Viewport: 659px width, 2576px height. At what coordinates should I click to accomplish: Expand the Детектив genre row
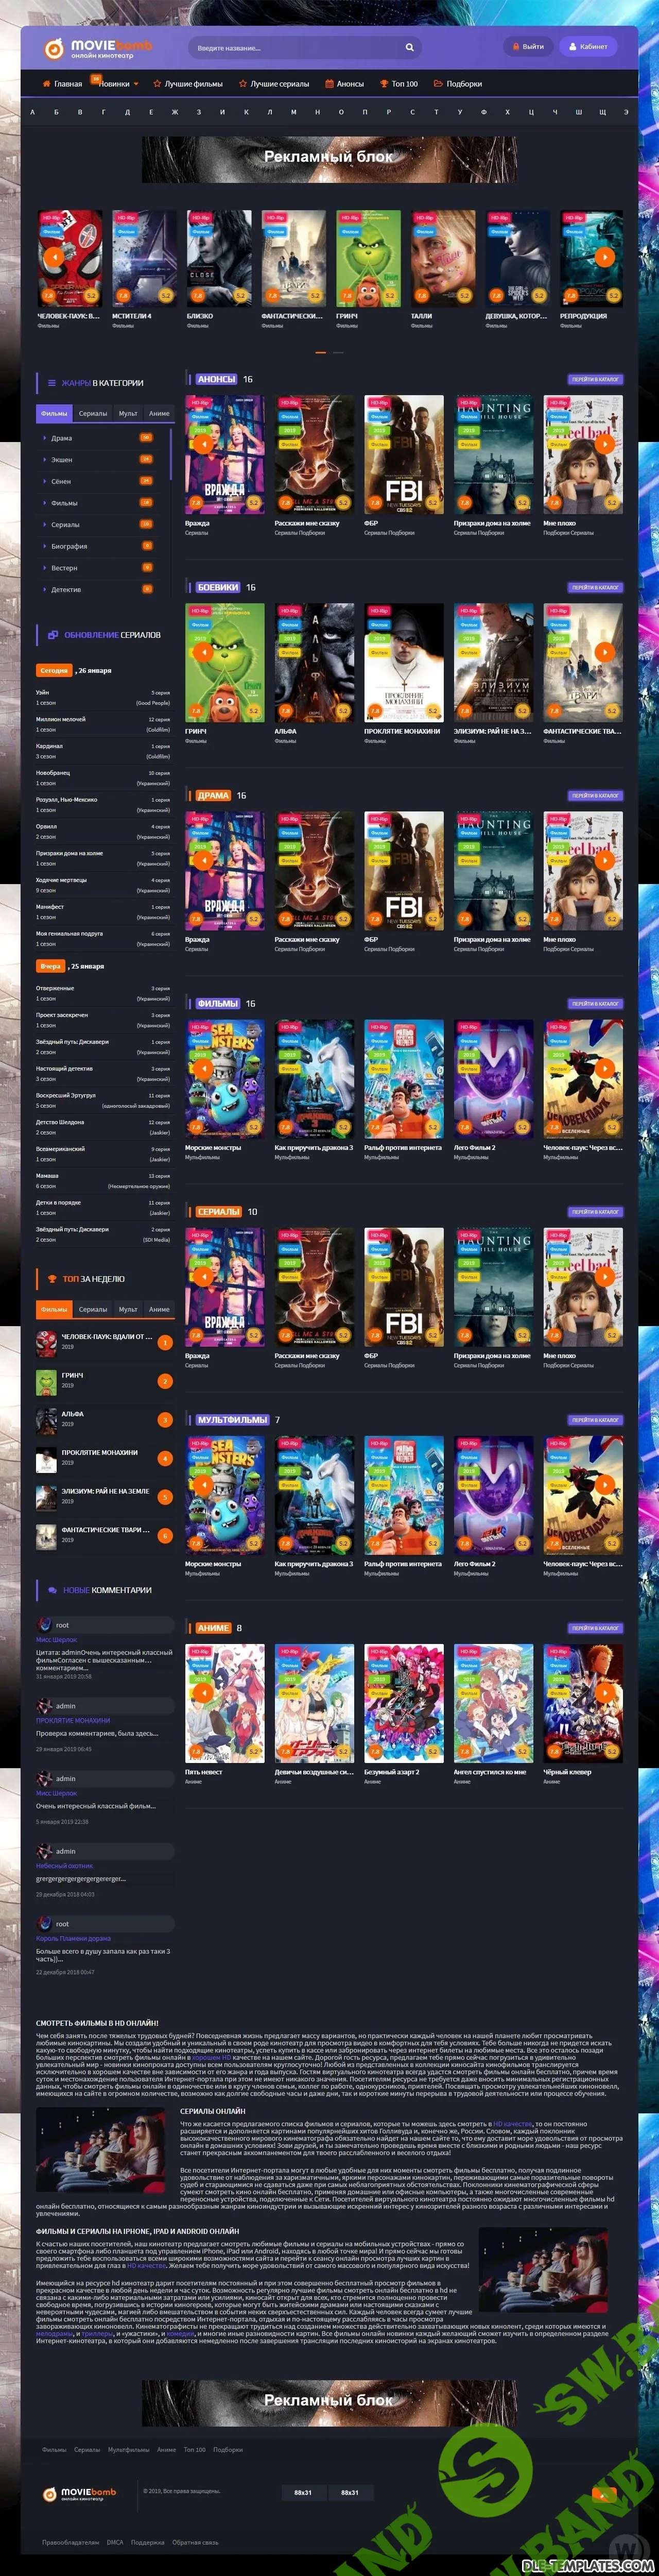click(98, 589)
